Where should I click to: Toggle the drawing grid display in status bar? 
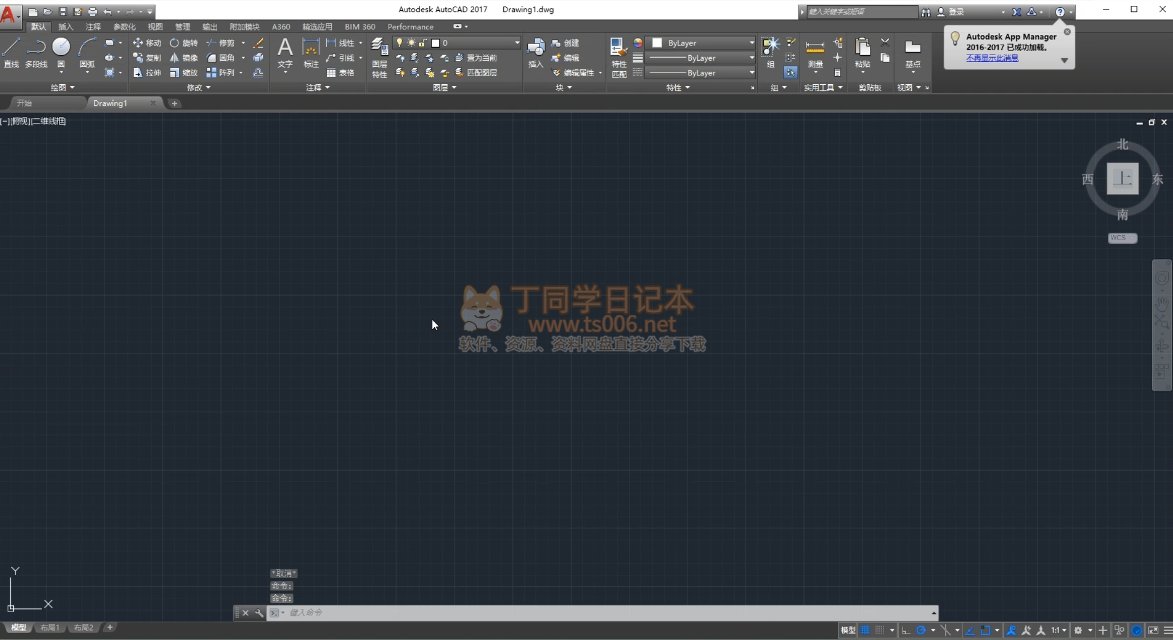(x=866, y=631)
